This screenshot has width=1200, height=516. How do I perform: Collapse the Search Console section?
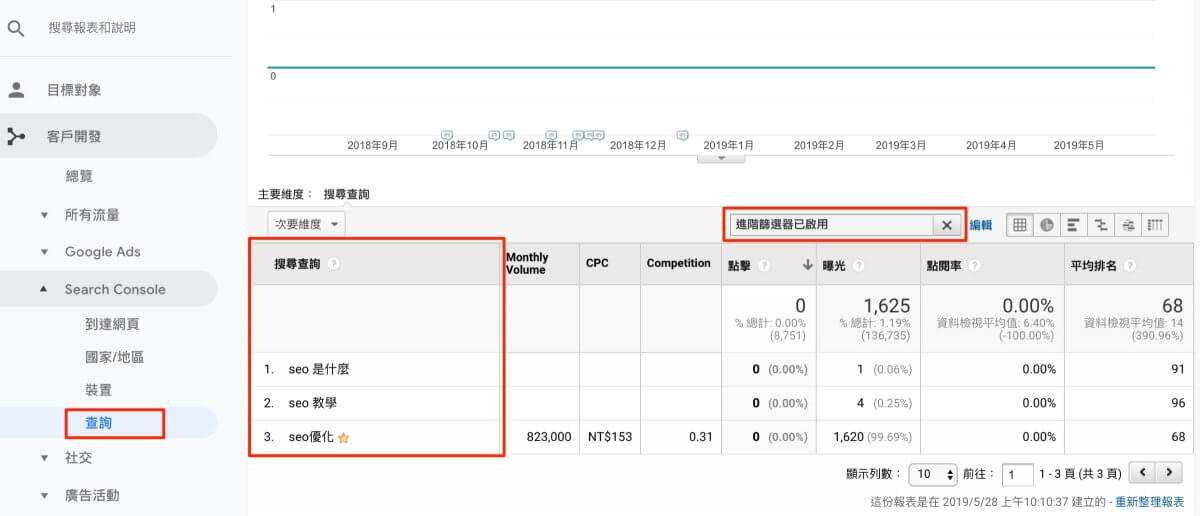[x=44, y=289]
